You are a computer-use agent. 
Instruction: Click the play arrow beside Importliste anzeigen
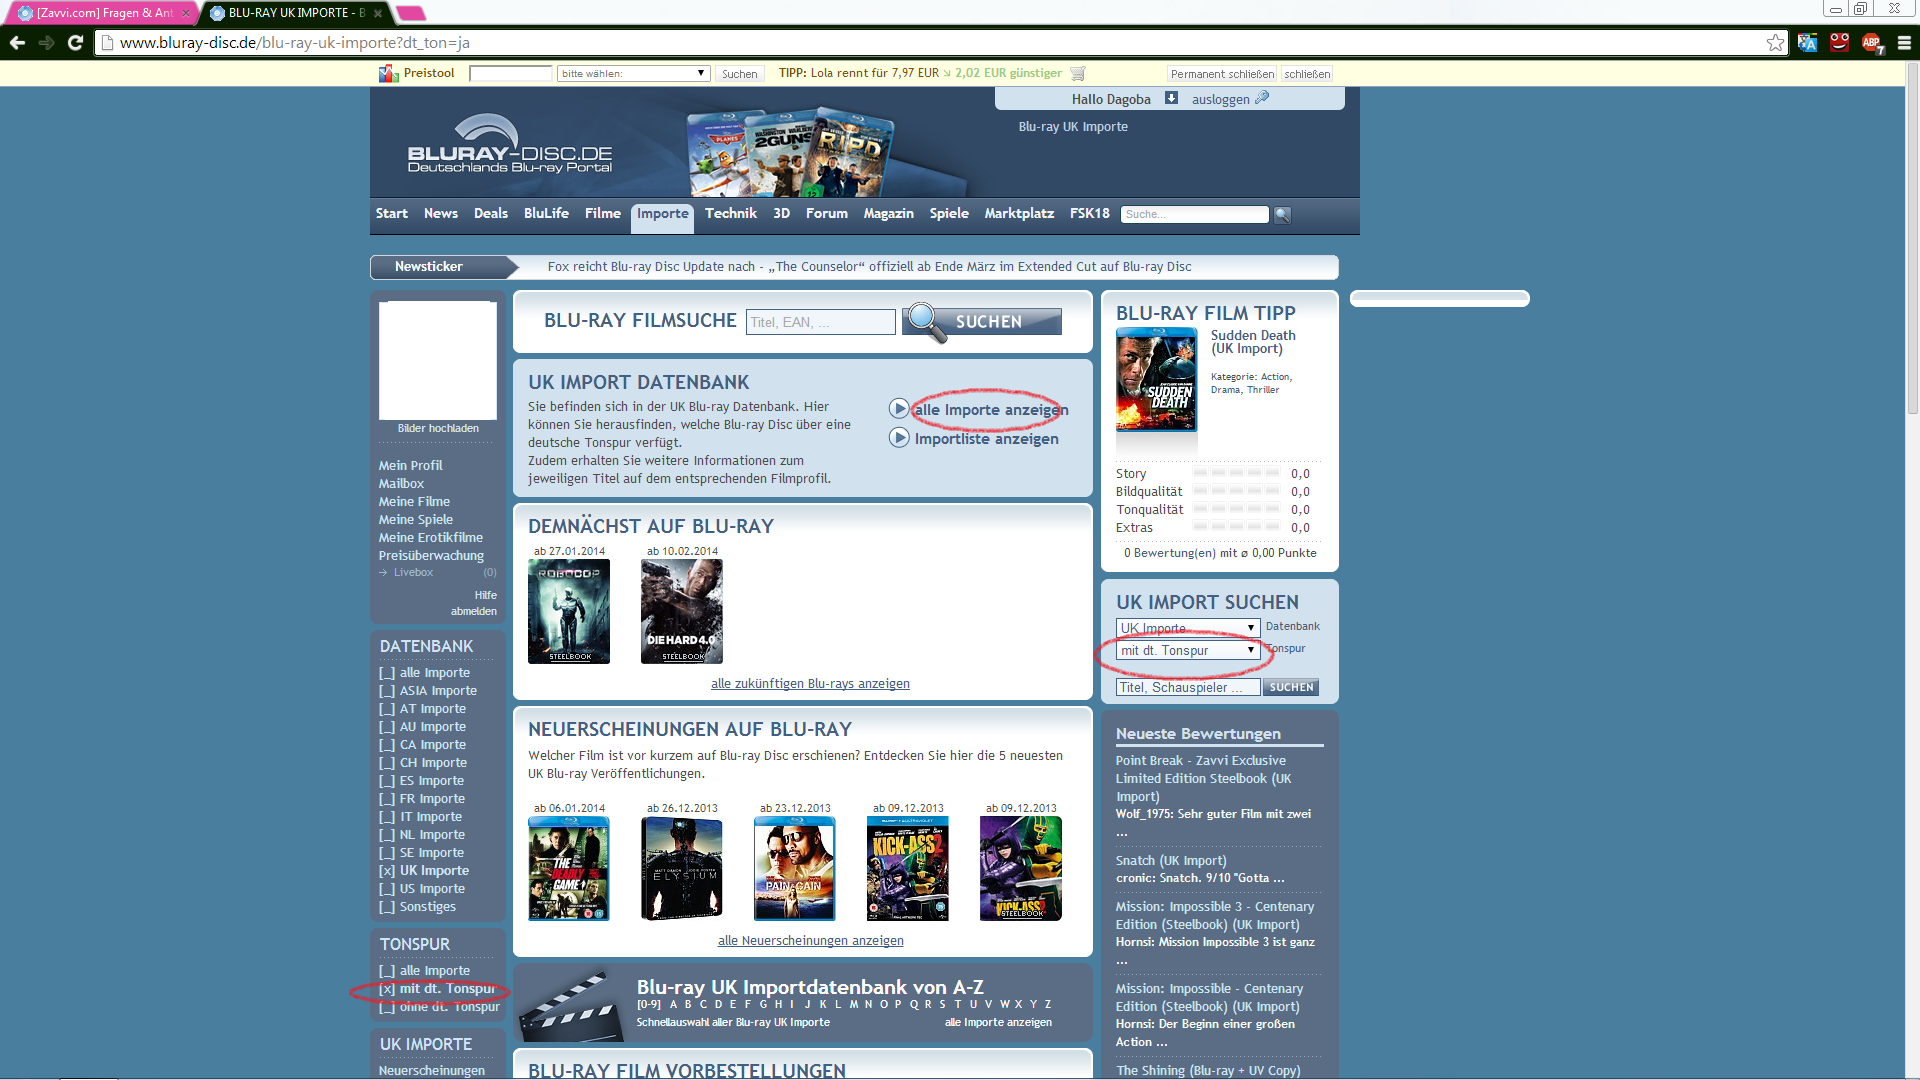tap(899, 438)
